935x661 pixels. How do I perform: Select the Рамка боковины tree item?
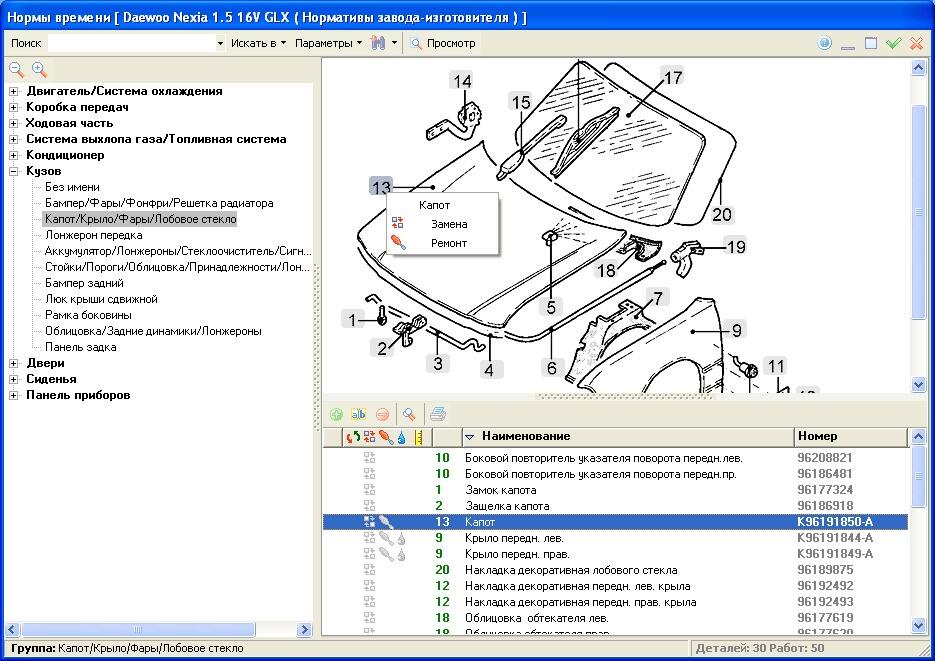click(88, 315)
